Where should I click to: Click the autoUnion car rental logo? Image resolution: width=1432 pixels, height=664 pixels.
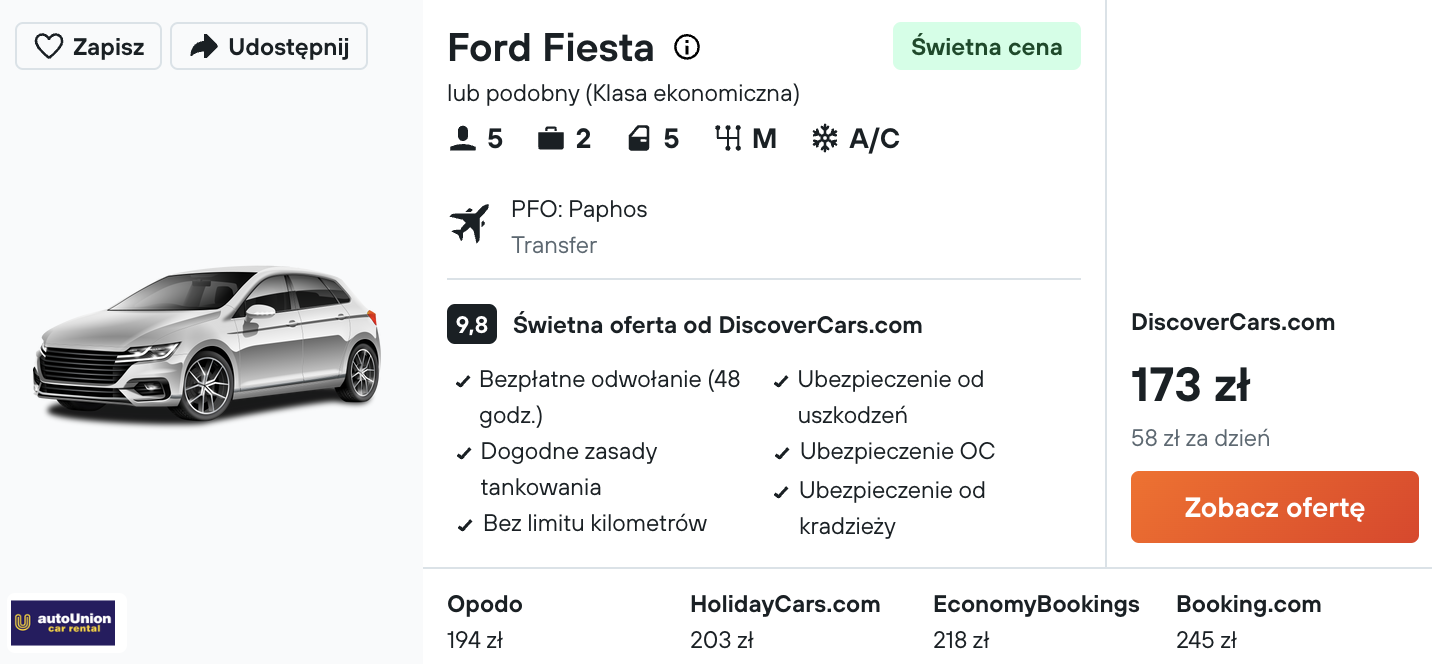pyautogui.click(x=63, y=622)
